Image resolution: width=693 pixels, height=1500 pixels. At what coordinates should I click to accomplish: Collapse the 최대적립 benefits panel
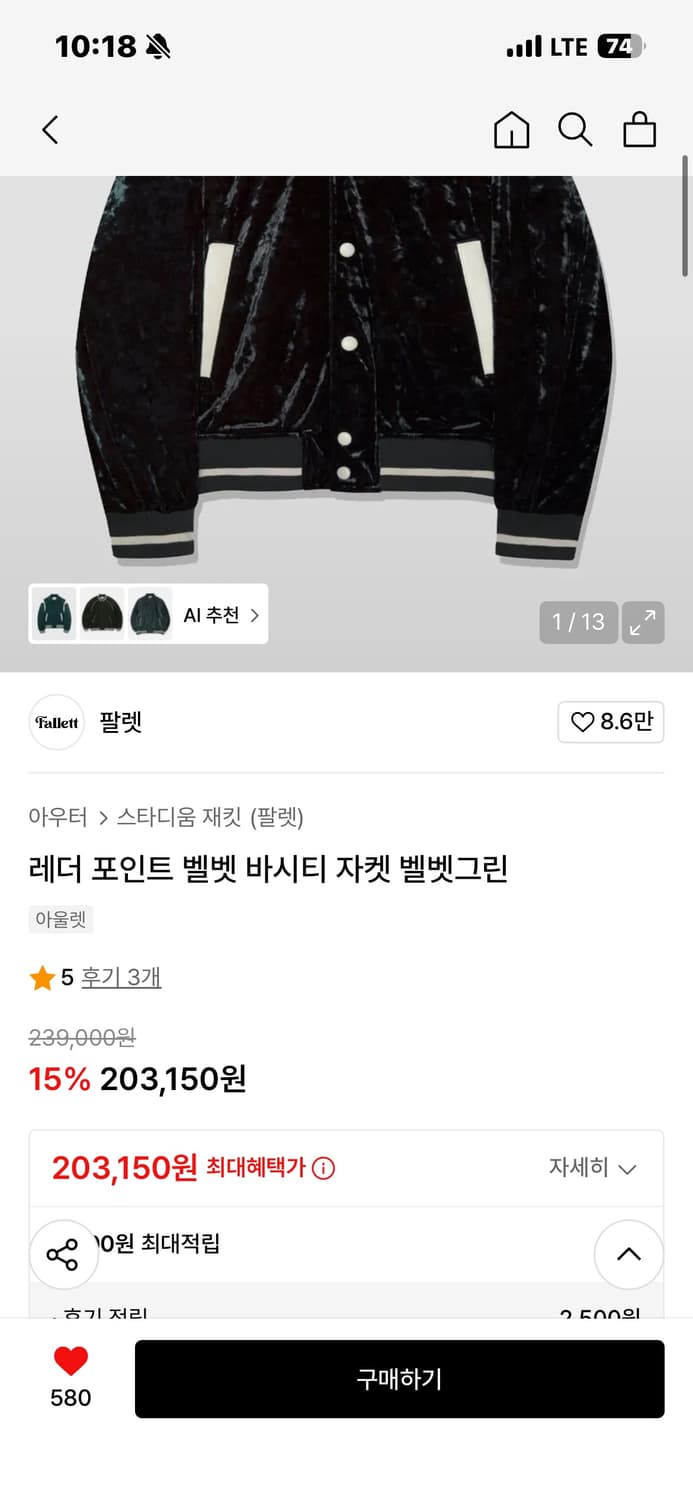[629, 1254]
